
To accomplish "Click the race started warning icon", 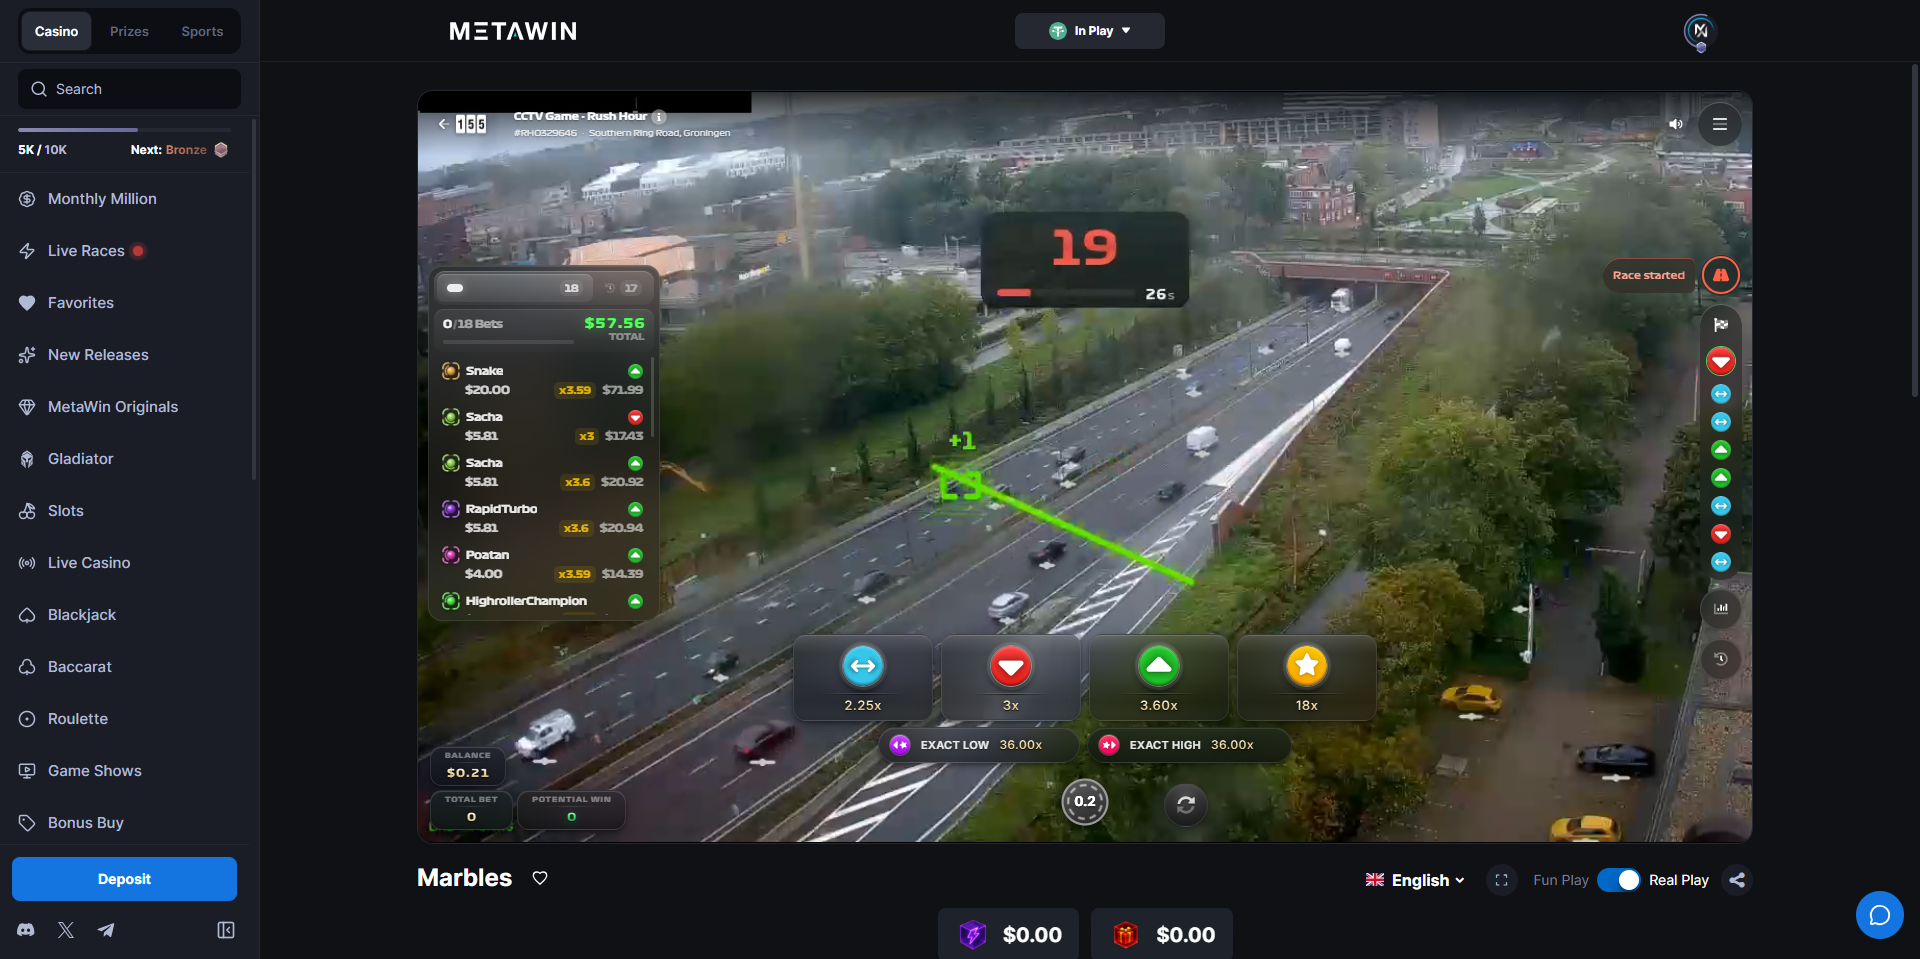I will click(x=1721, y=275).
